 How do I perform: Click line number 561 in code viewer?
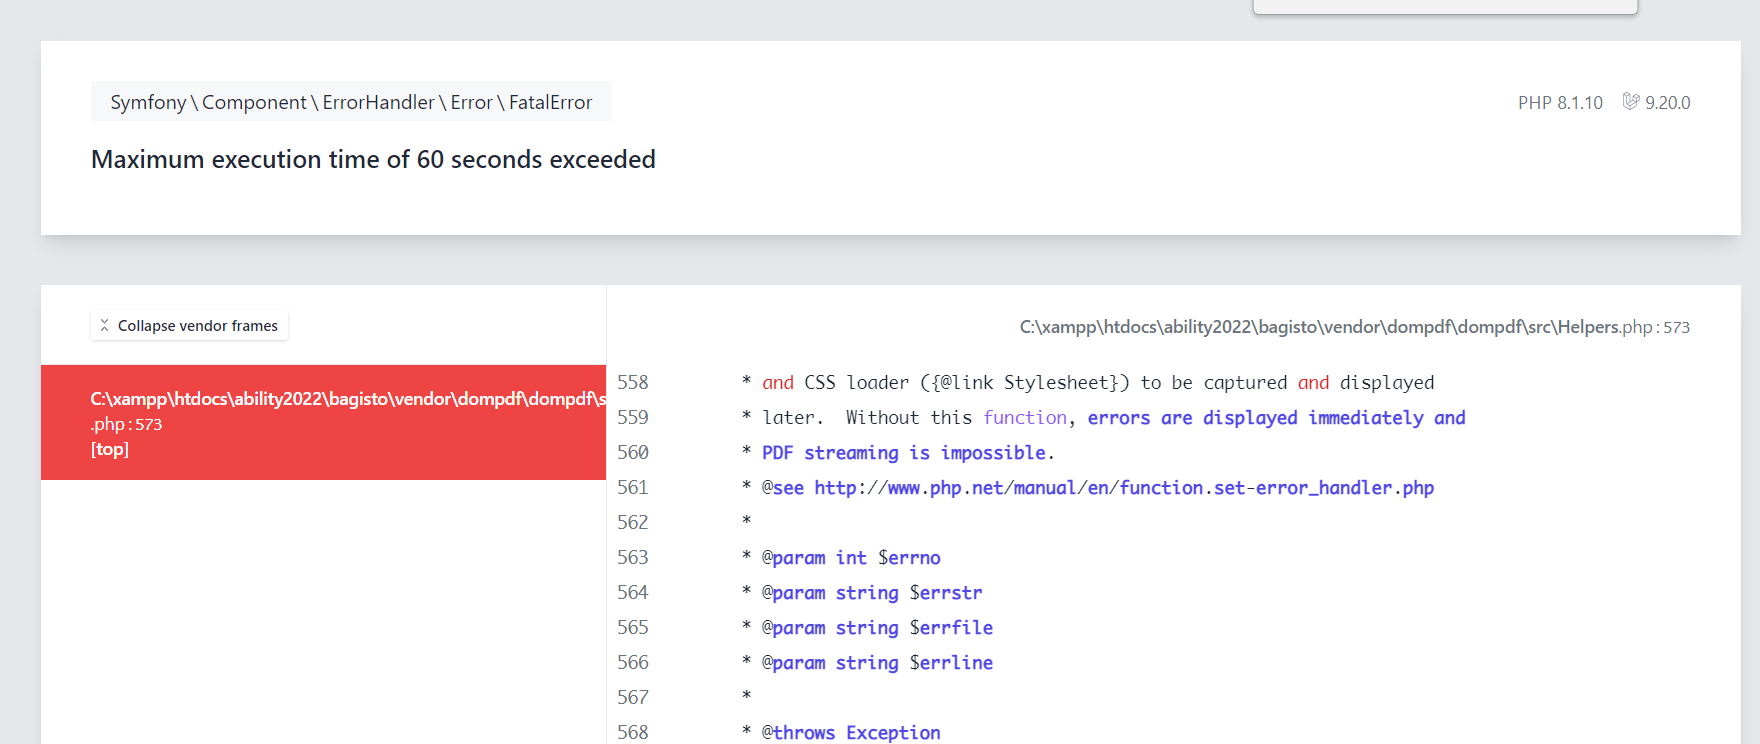click(x=633, y=488)
